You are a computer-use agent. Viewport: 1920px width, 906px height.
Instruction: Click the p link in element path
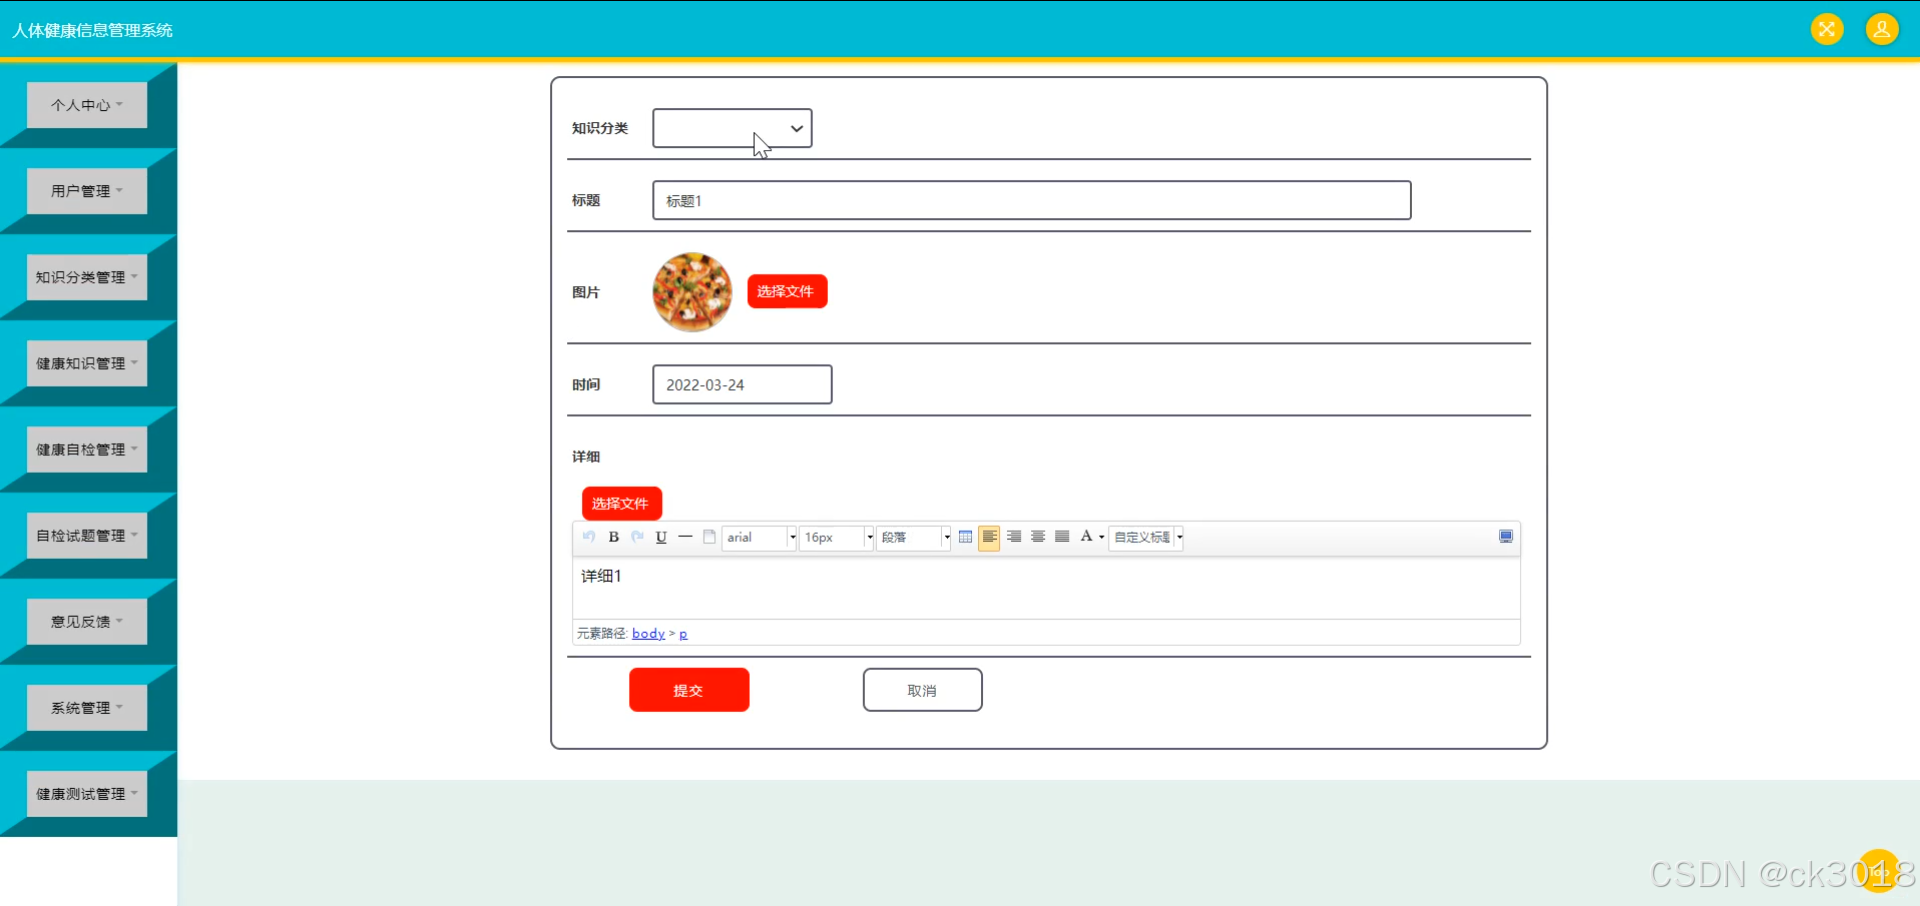point(683,633)
